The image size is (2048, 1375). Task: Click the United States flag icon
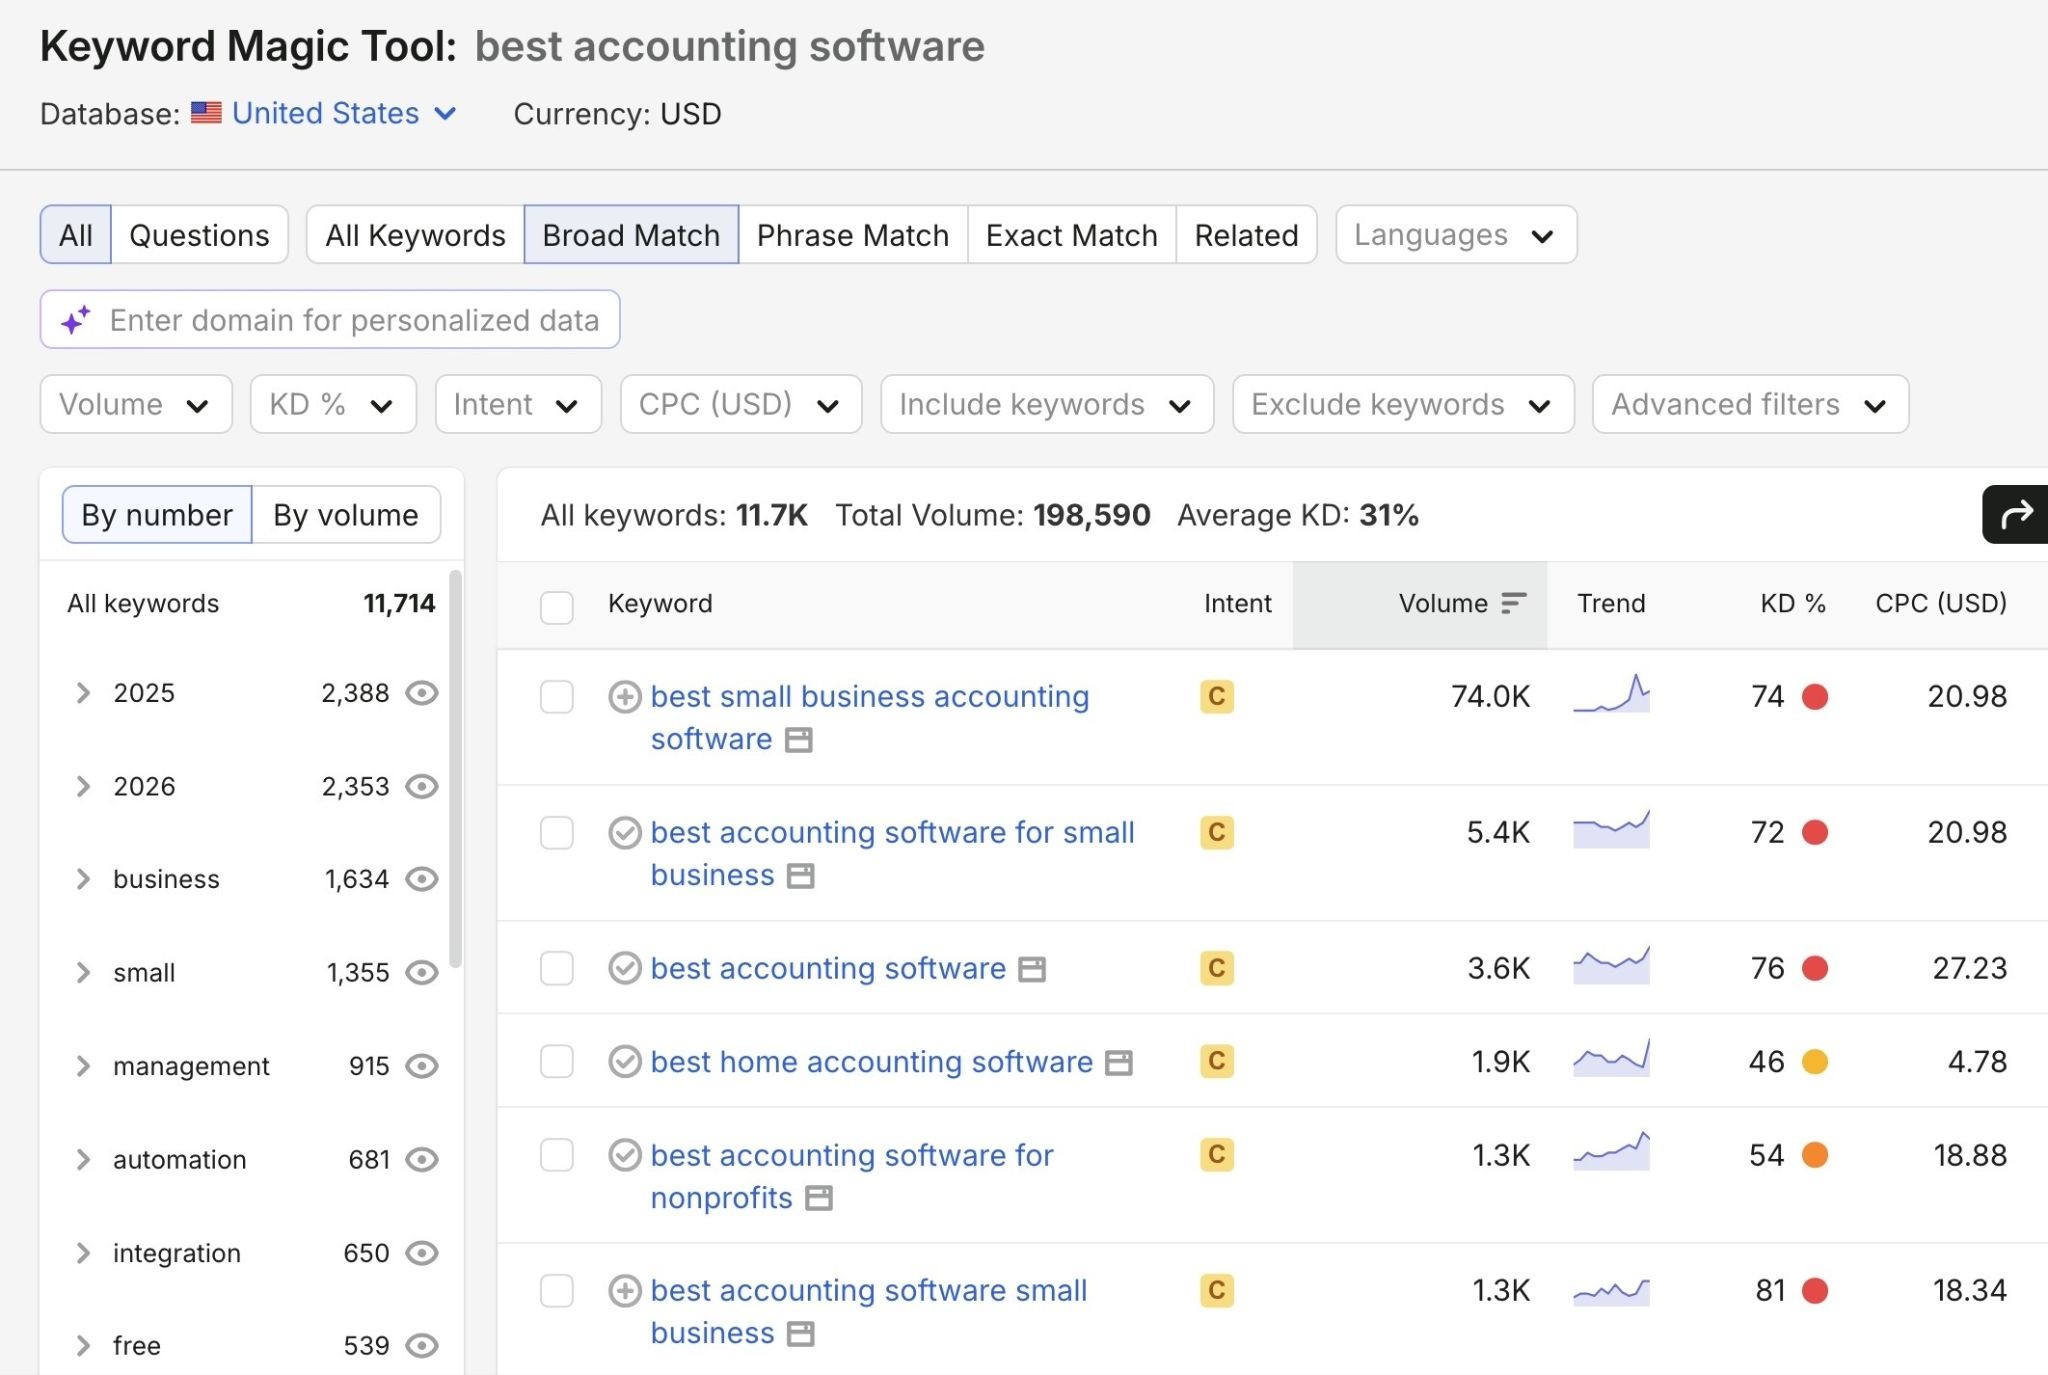click(x=206, y=113)
